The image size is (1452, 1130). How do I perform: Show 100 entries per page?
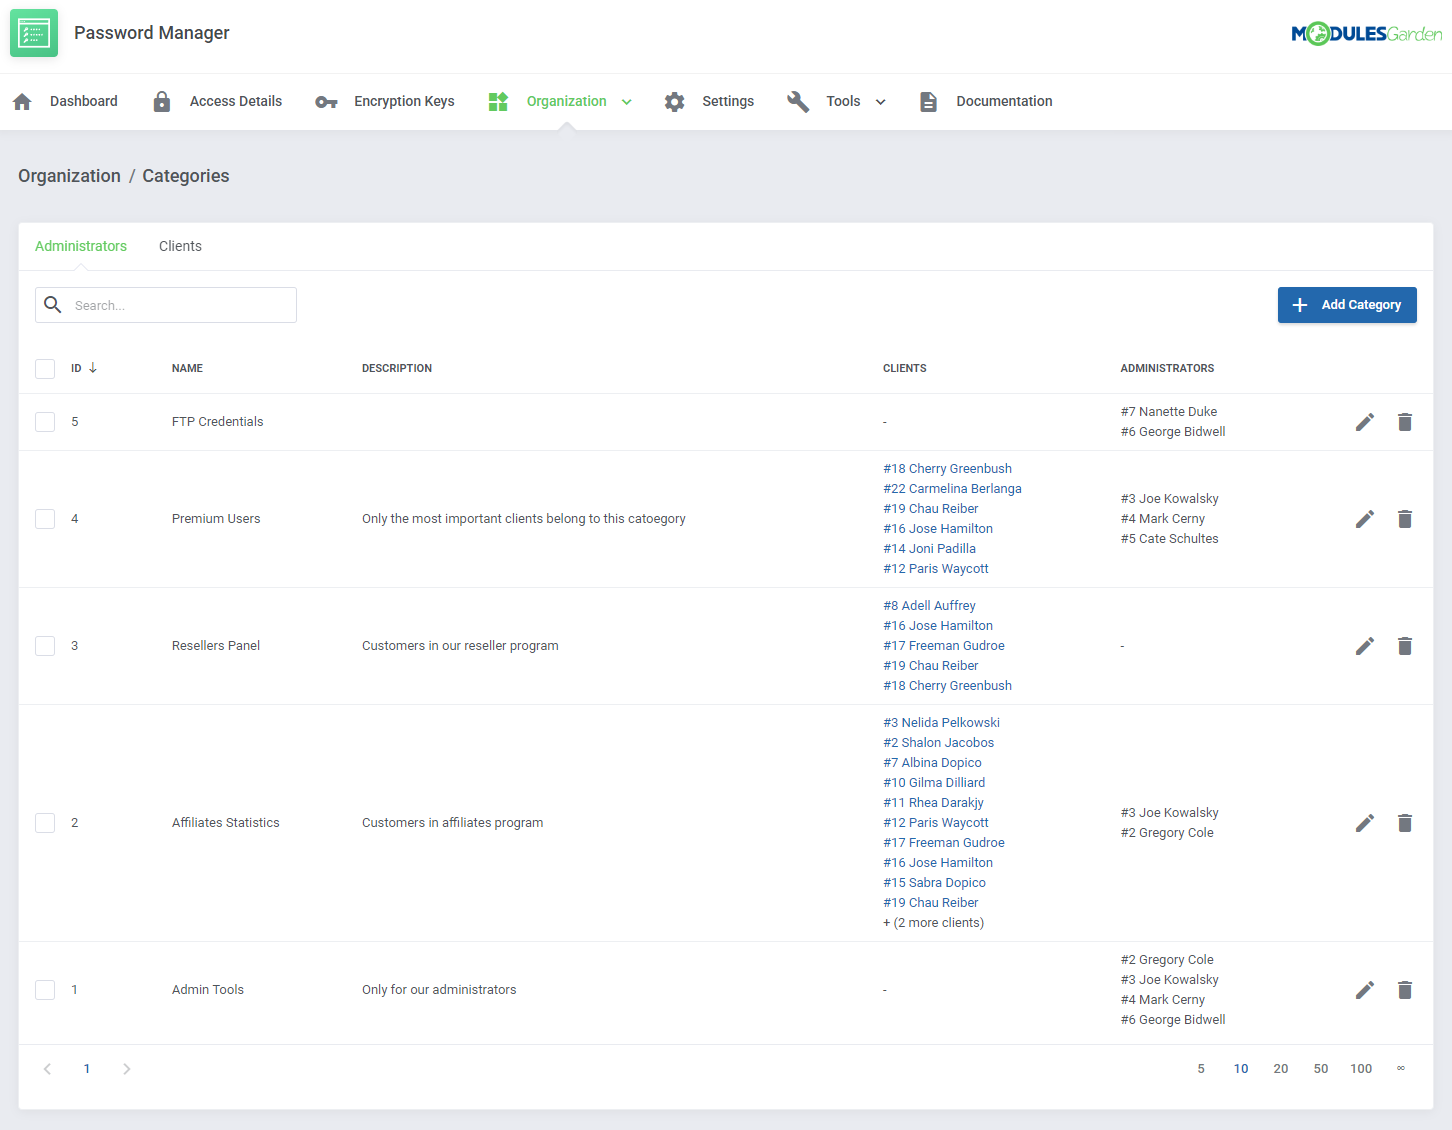click(1361, 1069)
